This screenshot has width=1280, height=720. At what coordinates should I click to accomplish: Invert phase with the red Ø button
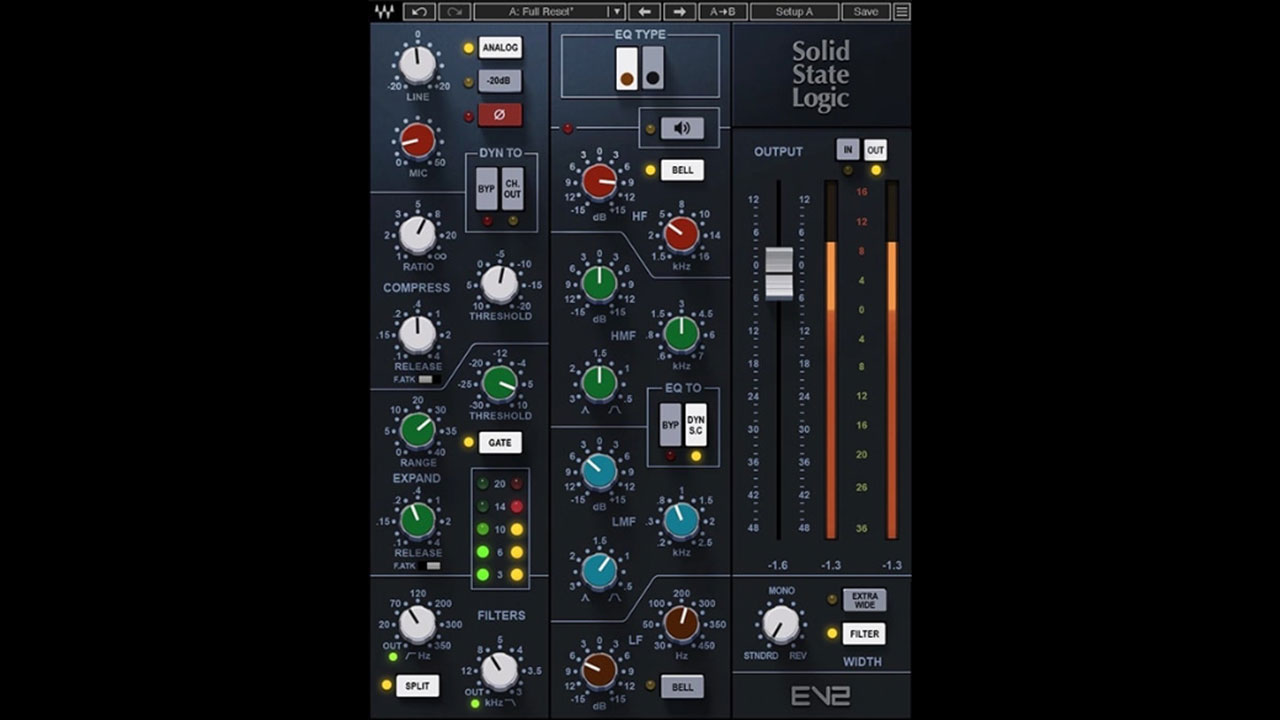(500, 115)
